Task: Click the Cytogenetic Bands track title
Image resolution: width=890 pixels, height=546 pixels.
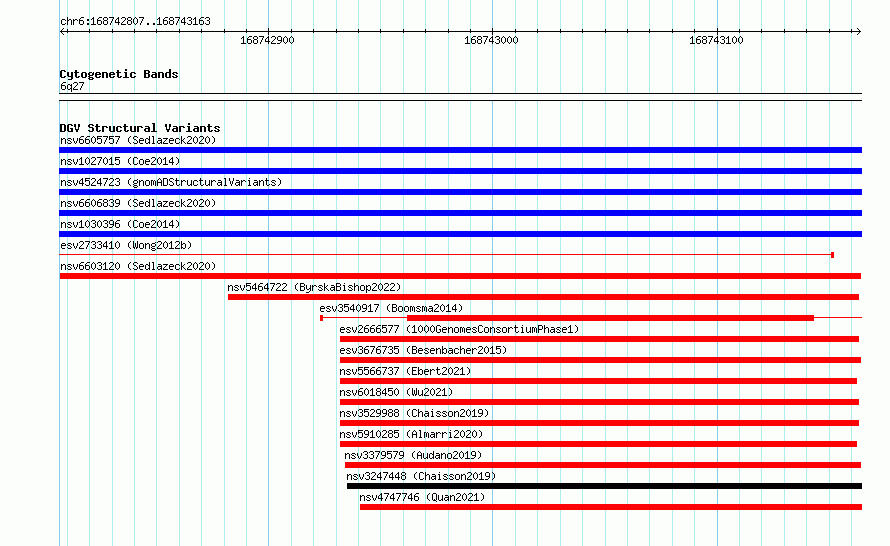Action: [119, 74]
